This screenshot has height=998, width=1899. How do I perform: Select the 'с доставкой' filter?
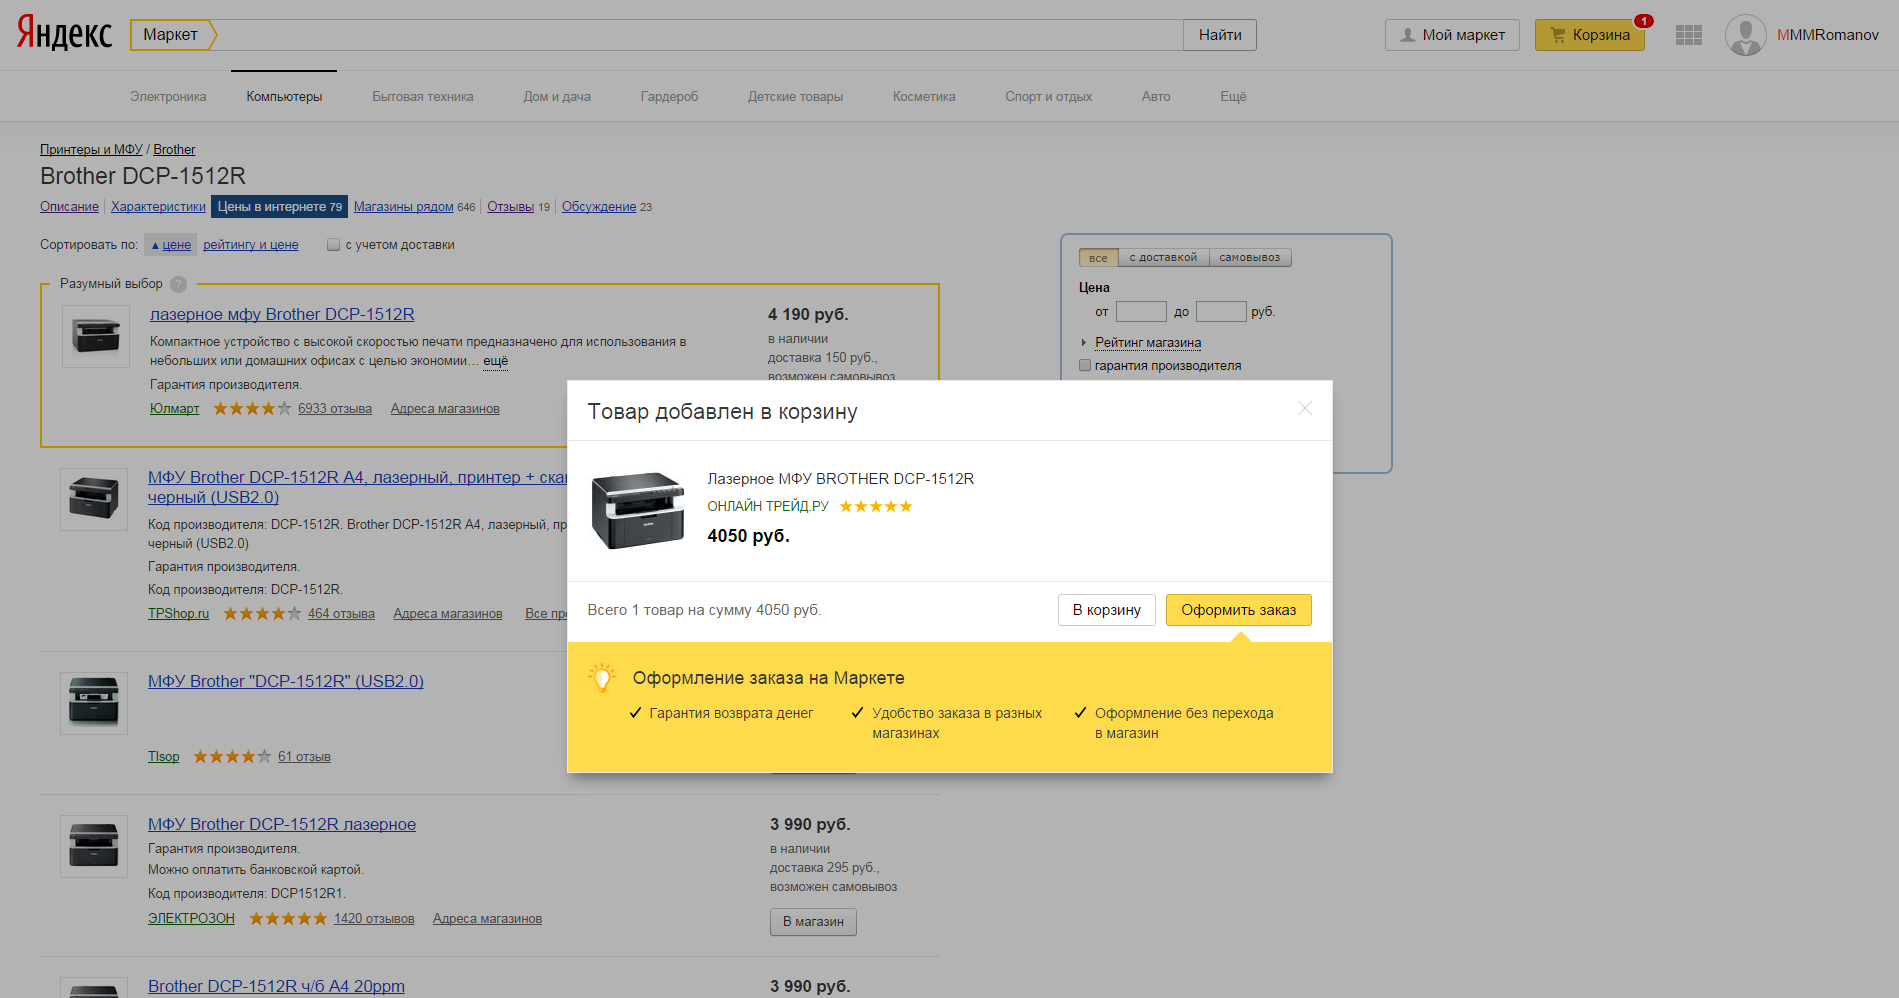1163,258
